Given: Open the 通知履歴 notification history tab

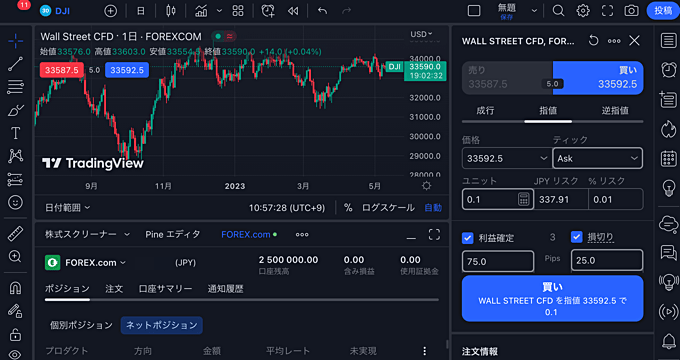Looking at the screenshot, I should 226,289.
